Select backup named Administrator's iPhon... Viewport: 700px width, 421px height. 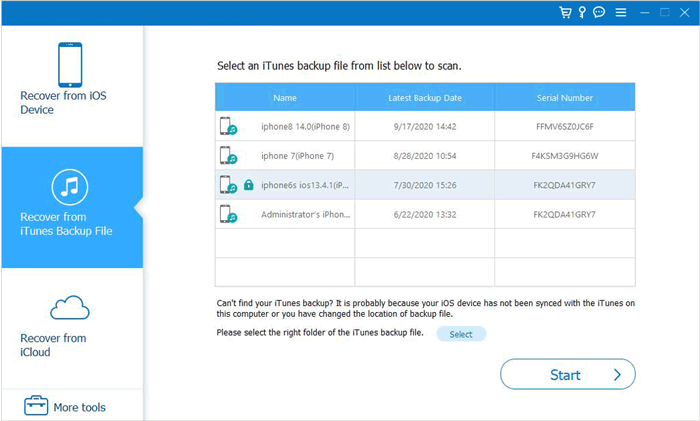[305, 214]
